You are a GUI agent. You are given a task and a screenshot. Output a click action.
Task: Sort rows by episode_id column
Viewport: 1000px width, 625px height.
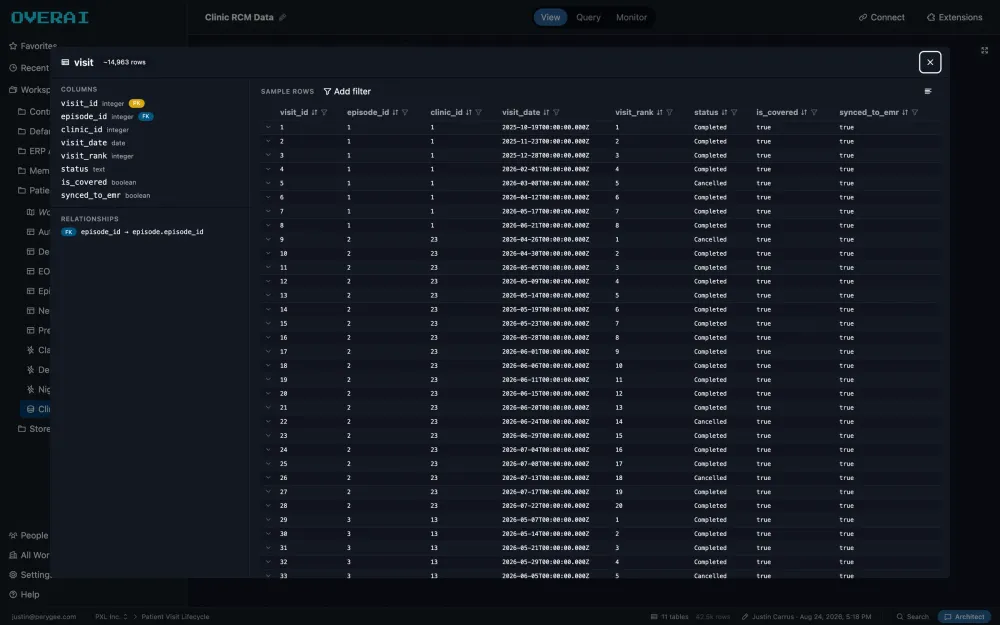[x=395, y=112]
